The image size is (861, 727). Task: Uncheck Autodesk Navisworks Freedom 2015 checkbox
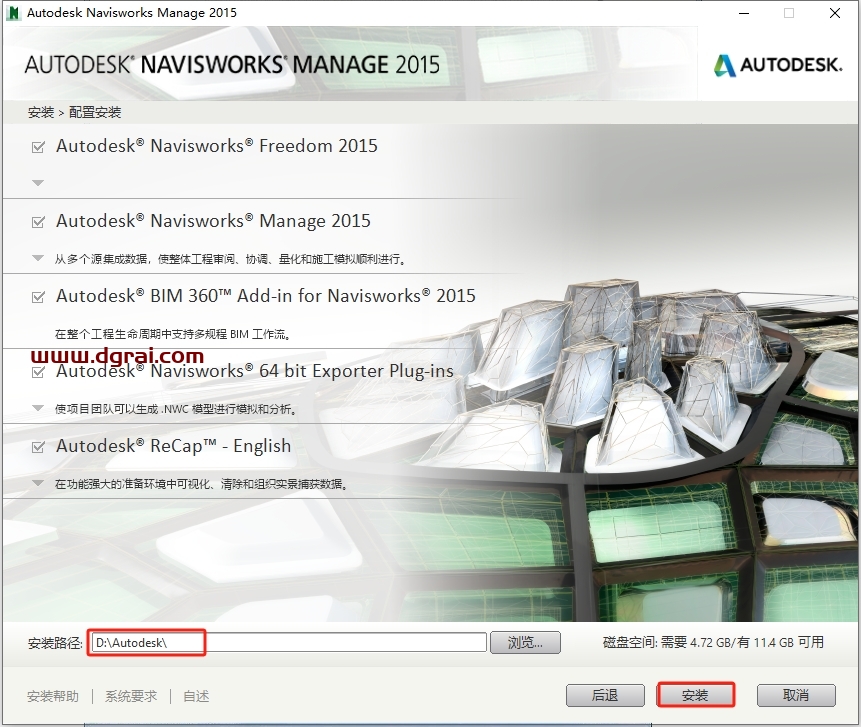click(x=38, y=147)
